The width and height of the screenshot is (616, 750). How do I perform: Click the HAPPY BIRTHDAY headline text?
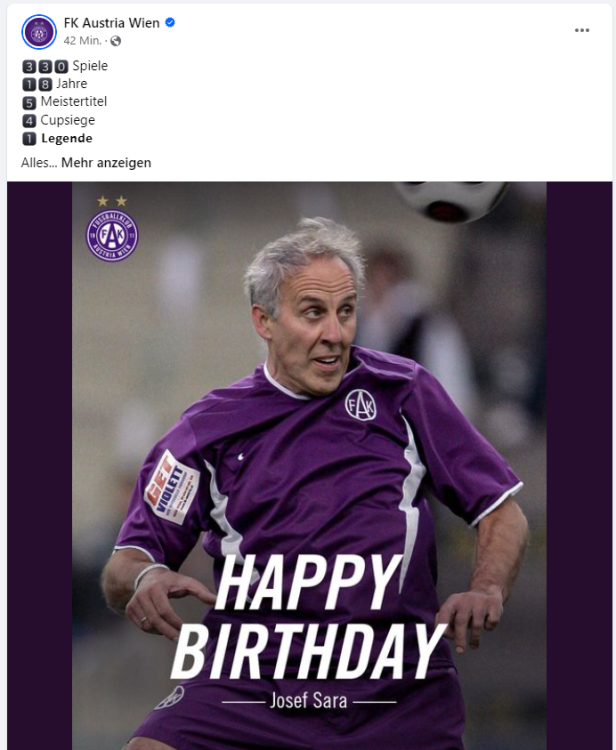pyautogui.click(x=308, y=617)
